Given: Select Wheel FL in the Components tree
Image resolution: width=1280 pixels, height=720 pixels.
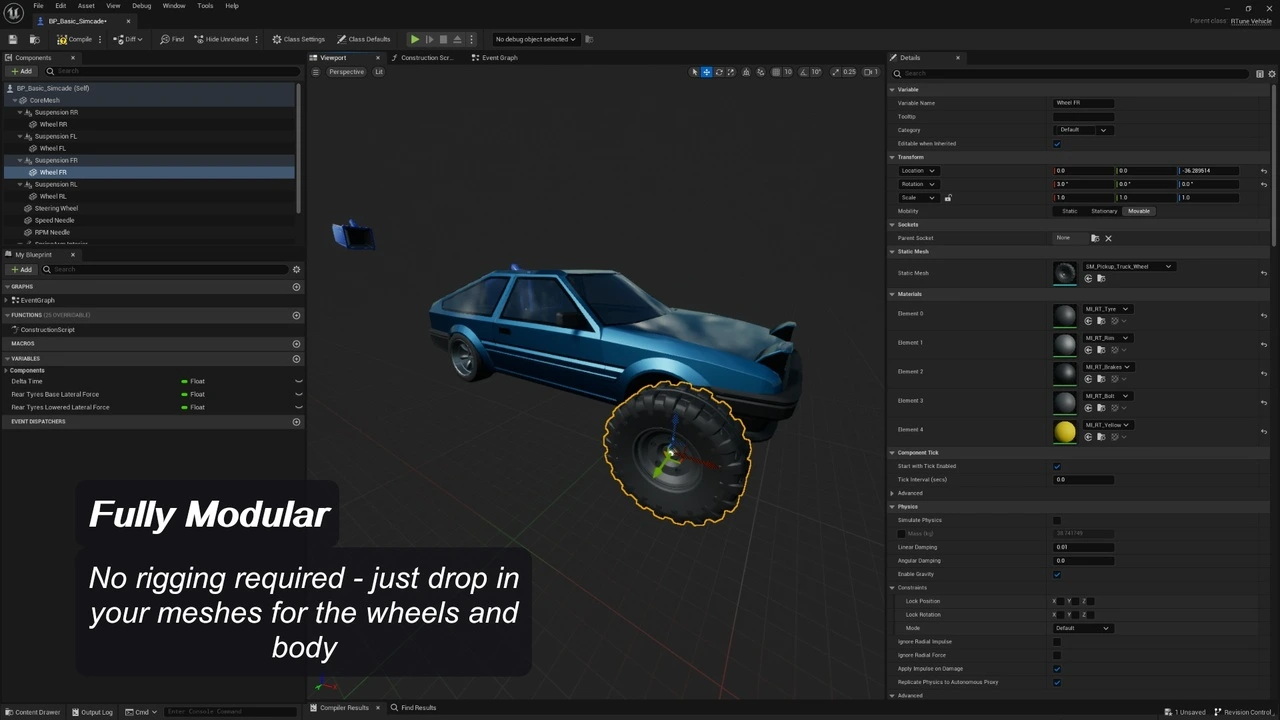Looking at the screenshot, I should 53,148.
